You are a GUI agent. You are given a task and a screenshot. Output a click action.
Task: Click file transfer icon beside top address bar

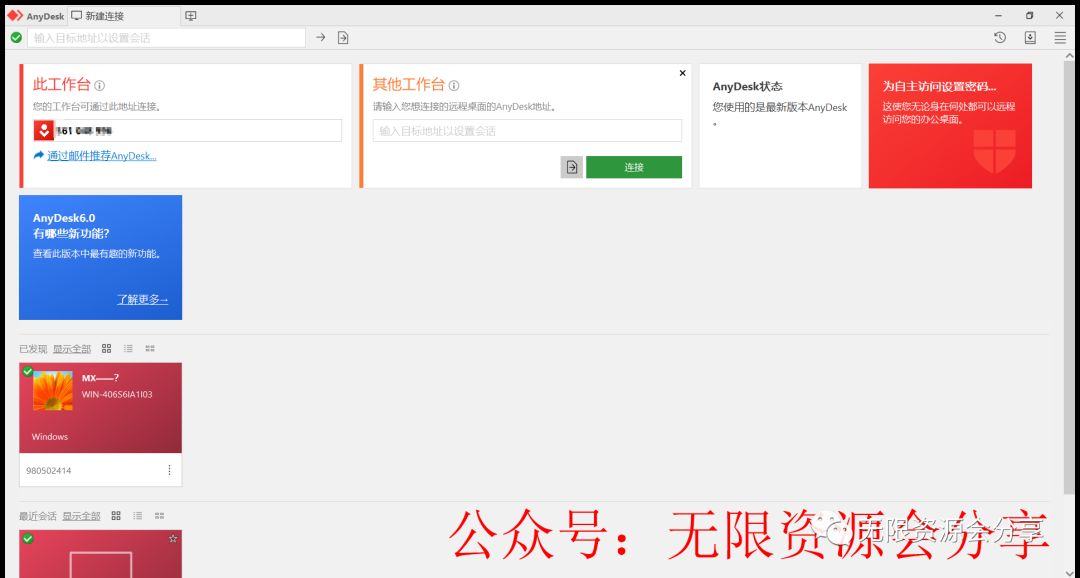pos(343,38)
